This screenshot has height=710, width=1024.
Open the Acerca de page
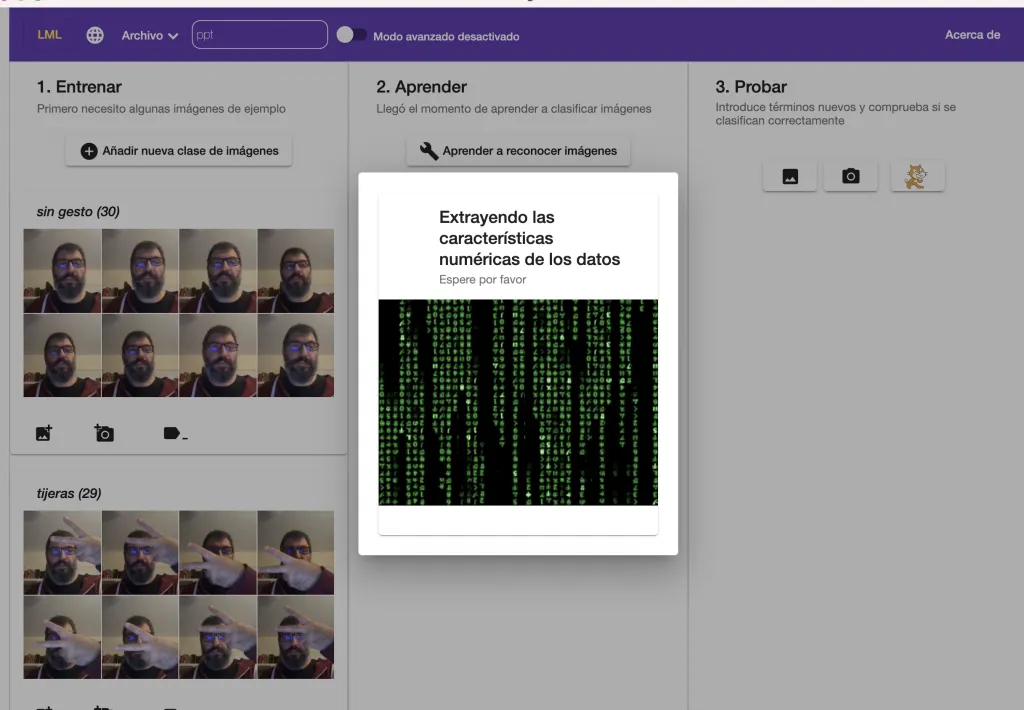click(x=972, y=35)
